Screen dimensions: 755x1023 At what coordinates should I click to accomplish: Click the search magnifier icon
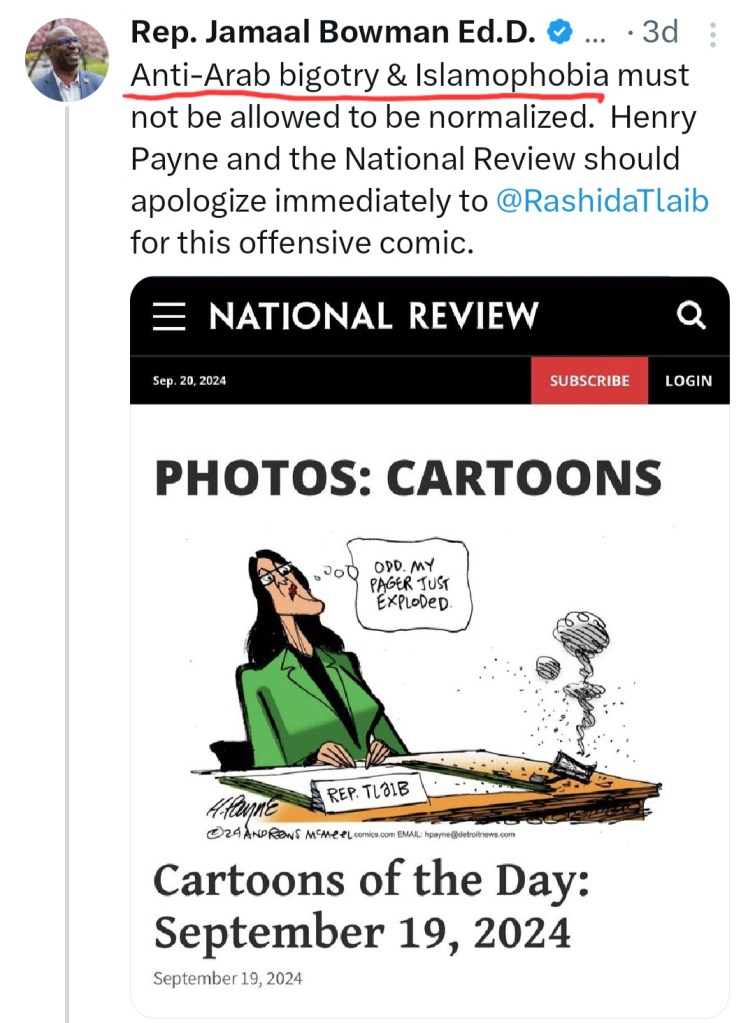tap(691, 316)
